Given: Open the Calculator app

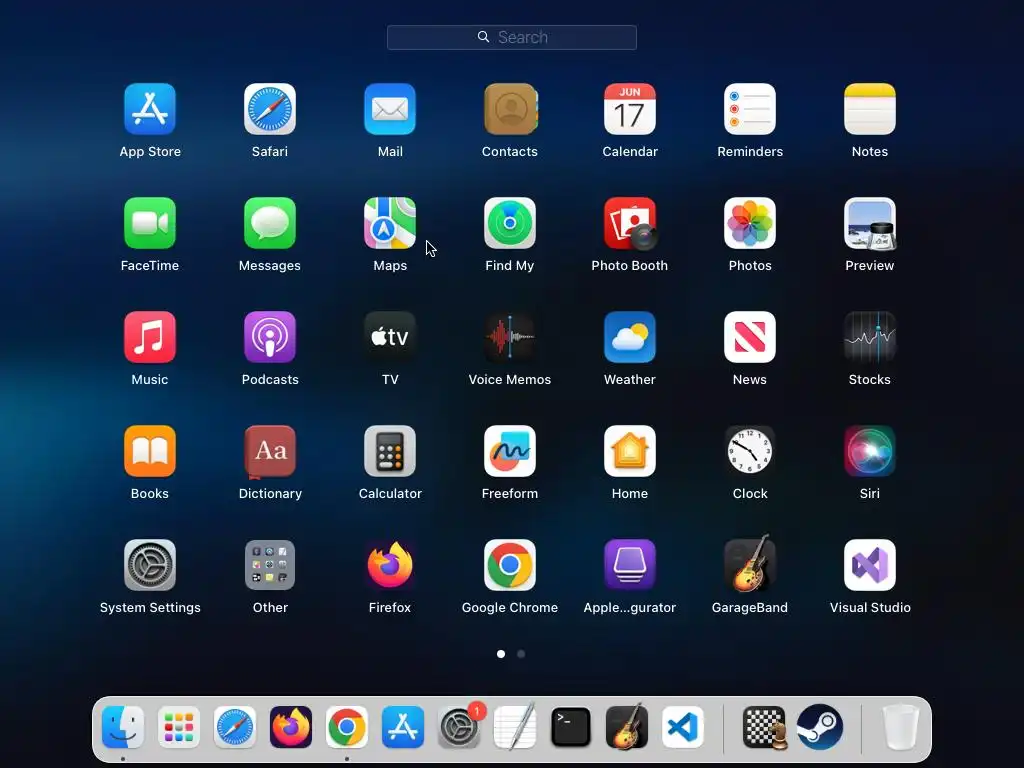Looking at the screenshot, I should point(390,451).
